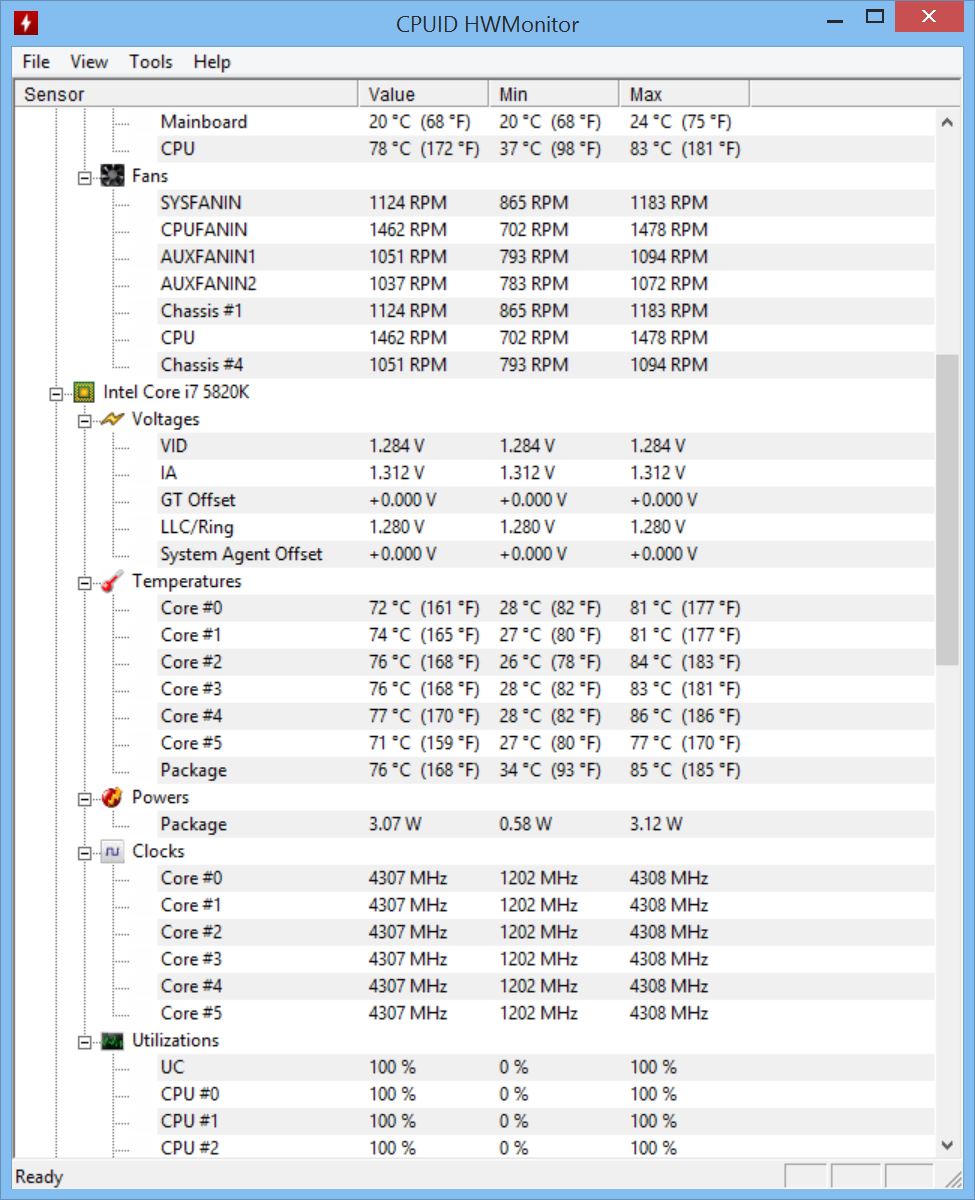This screenshot has height=1200, width=975.
Task: Collapse the Fans tree node
Action: tap(85, 177)
